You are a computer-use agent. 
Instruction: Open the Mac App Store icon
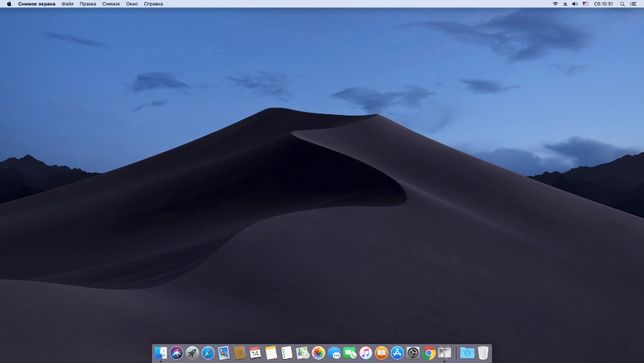[397, 353]
